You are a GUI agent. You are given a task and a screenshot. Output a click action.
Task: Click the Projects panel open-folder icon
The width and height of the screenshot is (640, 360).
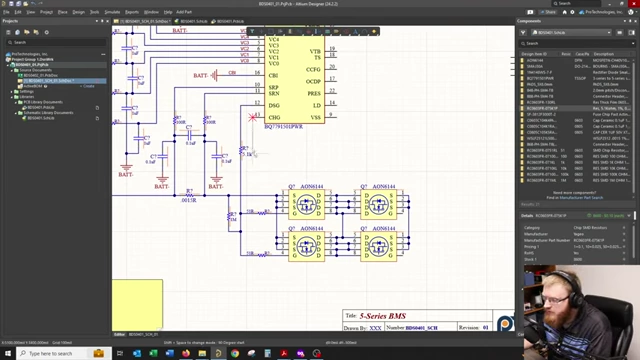point(27,32)
